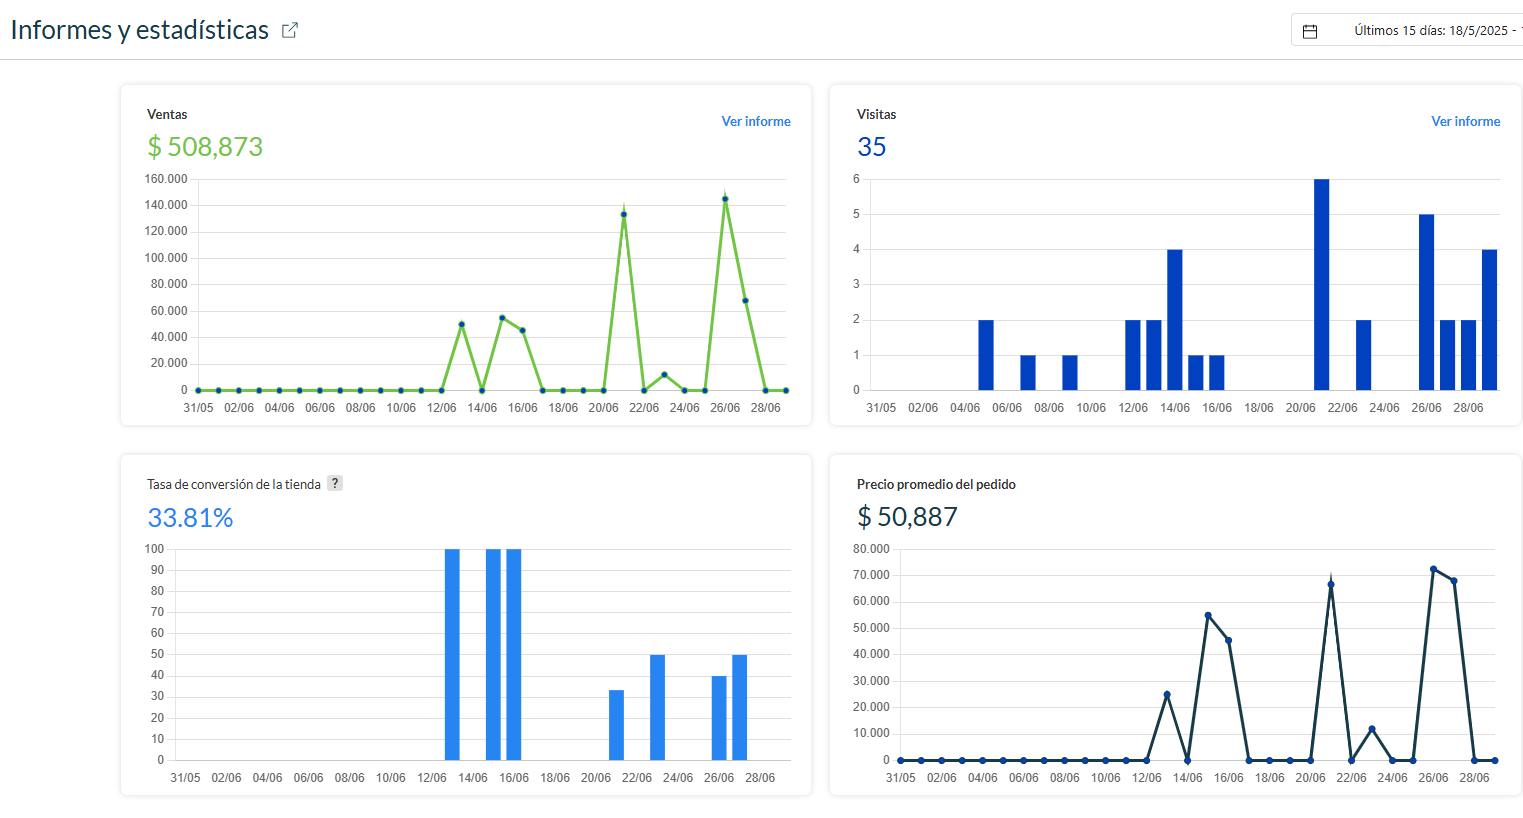Viewport: 1523px width, 818px height.
Task: Select the highest Ventas peak point at 26/06
Action: (x=725, y=199)
